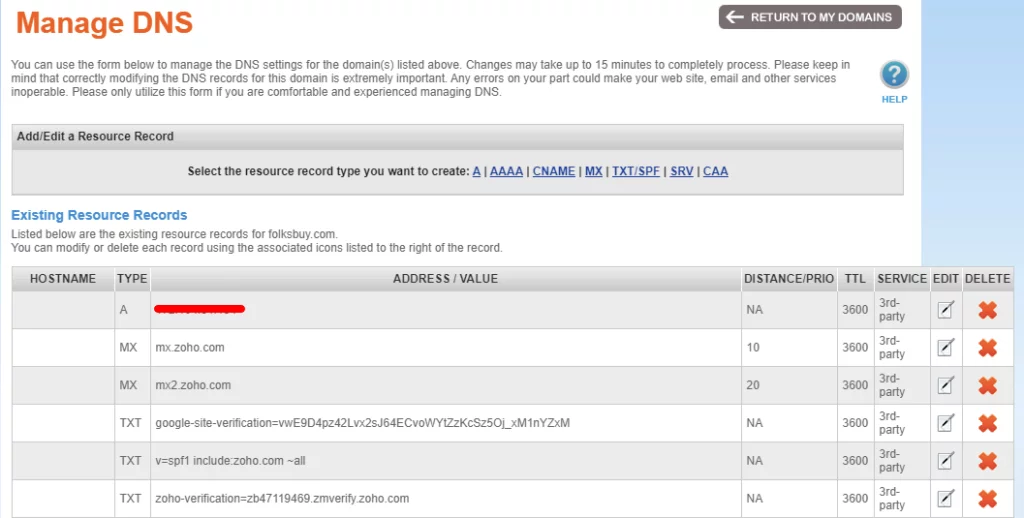1024x518 pixels.
Task: Edit the mx2.zoho.com MX record
Action: [x=945, y=385]
